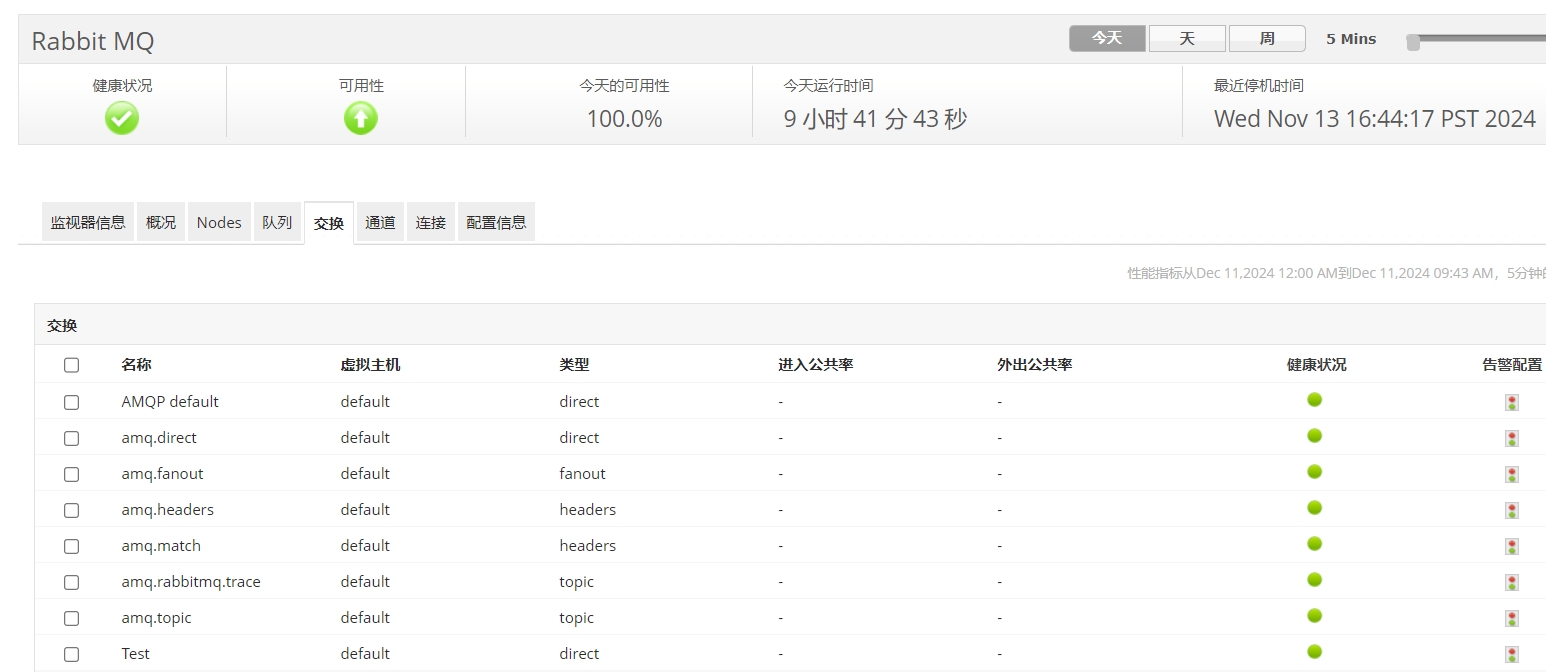1546x672 pixels.
Task: Sort by the 名称 column header
Action: click(x=136, y=365)
